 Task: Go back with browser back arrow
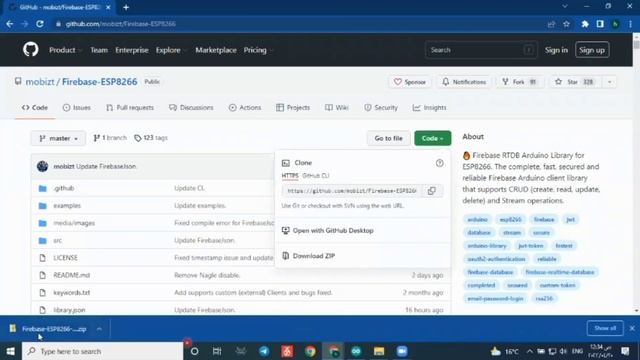(x=10, y=24)
